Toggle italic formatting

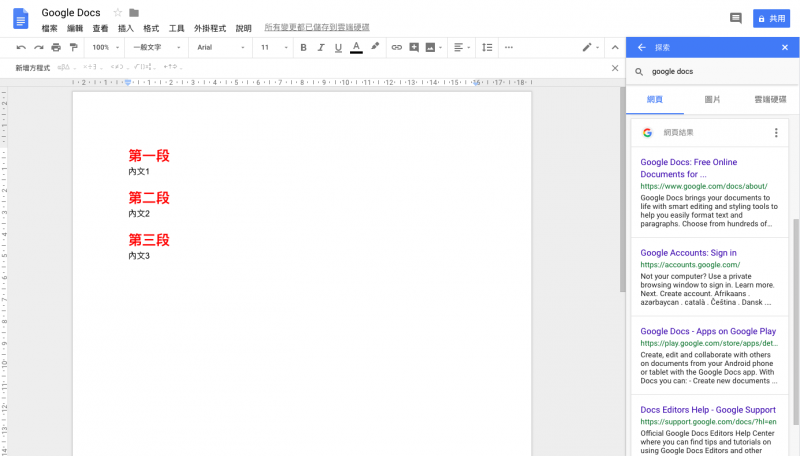tap(321, 47)
